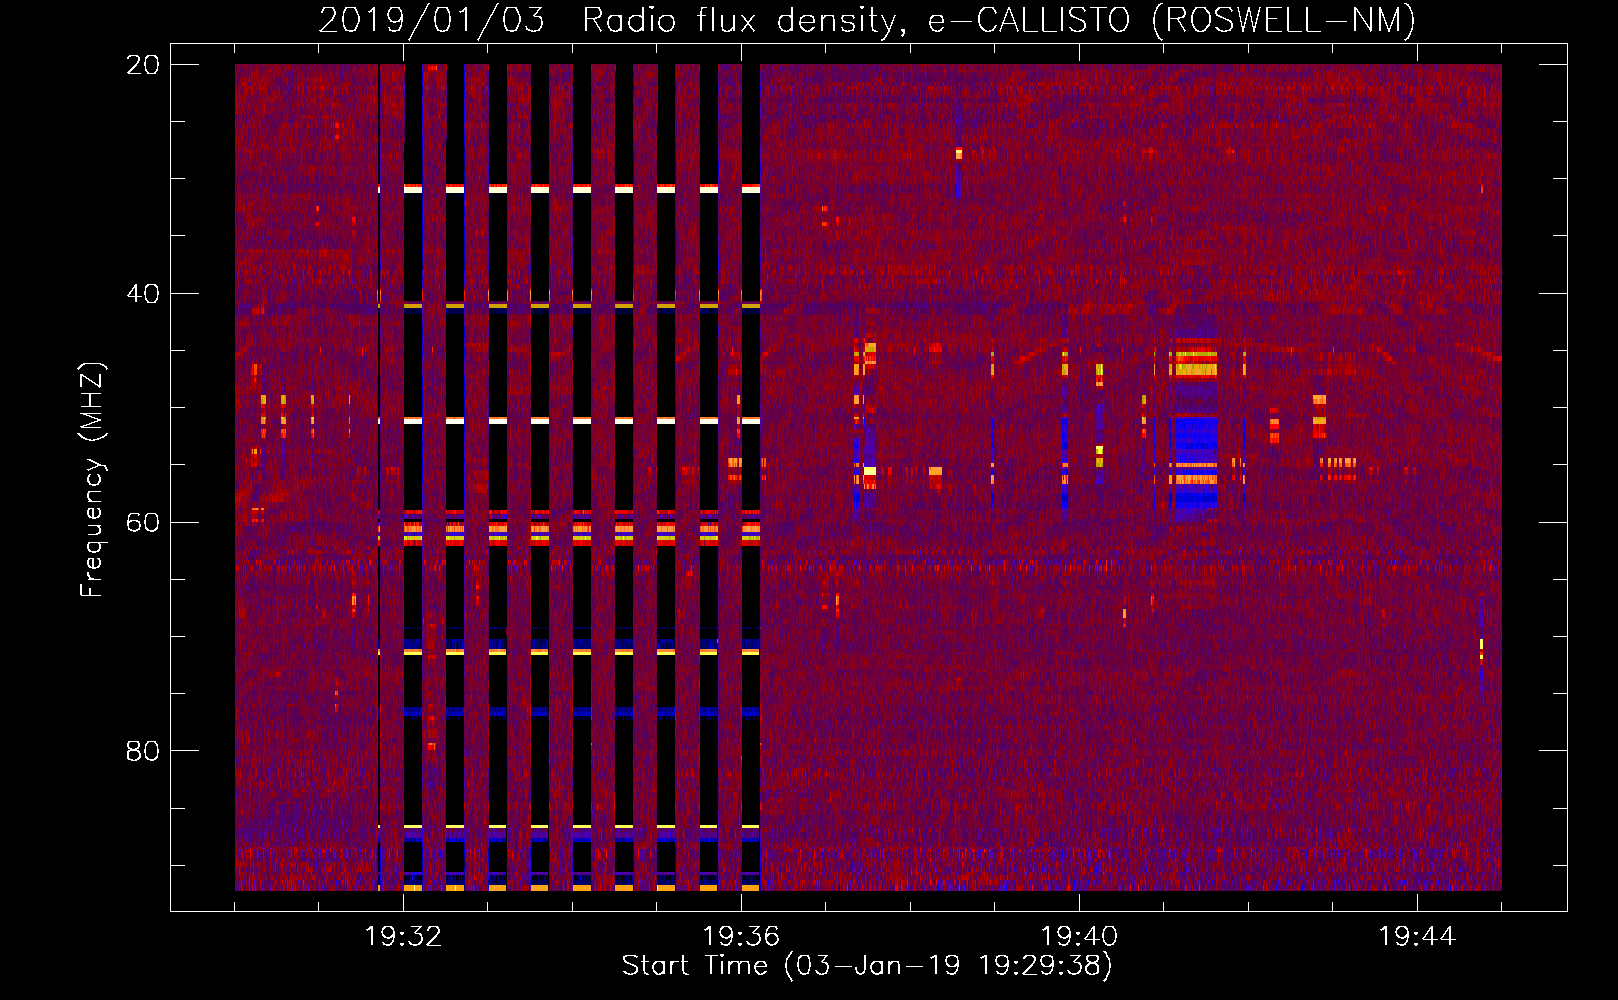The width and height of the screenshot is (1618, 1000).
Task: Click the "Start Time (03-Jan-19 19:29:38)" label
Action: pos(867,966)
